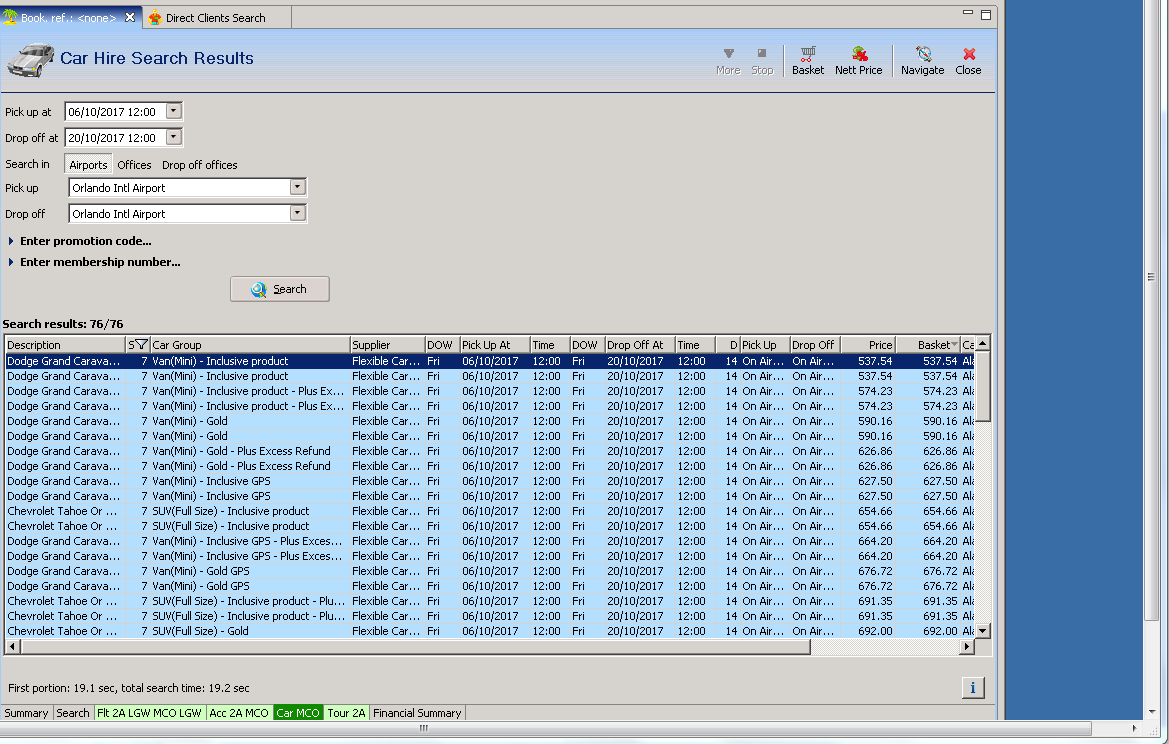Click the More arrow icon
This screenshot has height=744, width=1169.
728,54
